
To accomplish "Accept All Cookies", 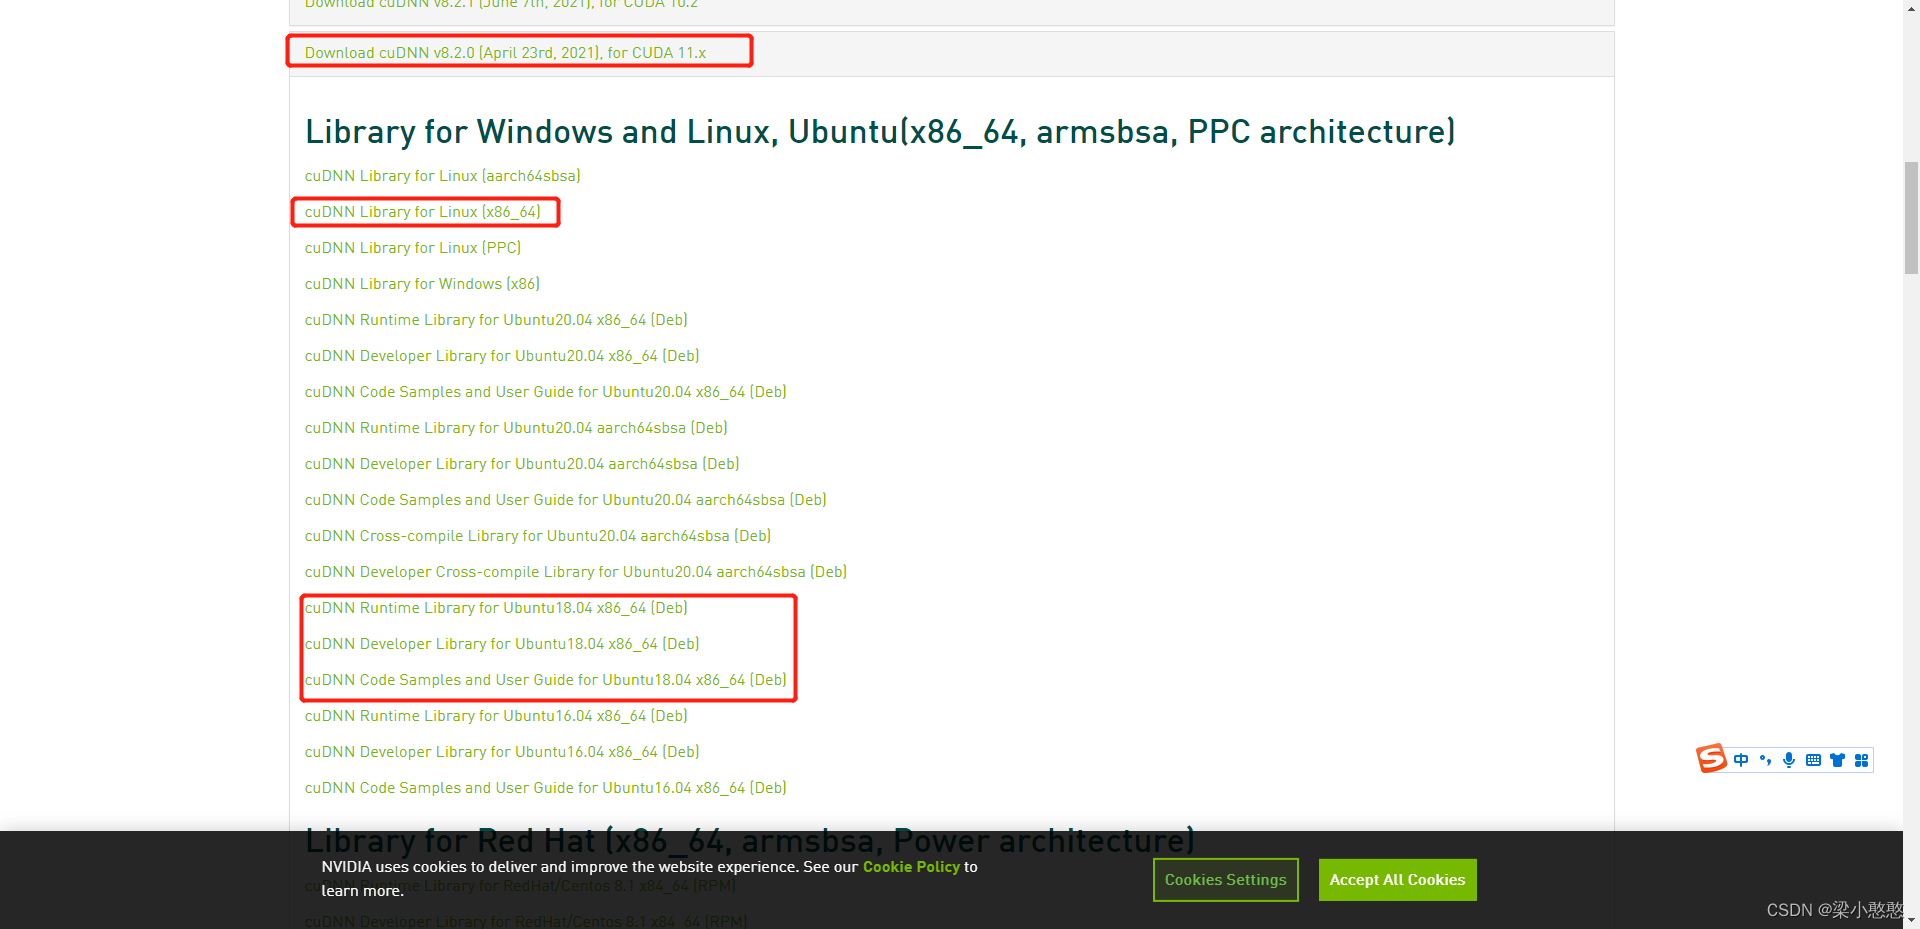I will pos(1397,880).
